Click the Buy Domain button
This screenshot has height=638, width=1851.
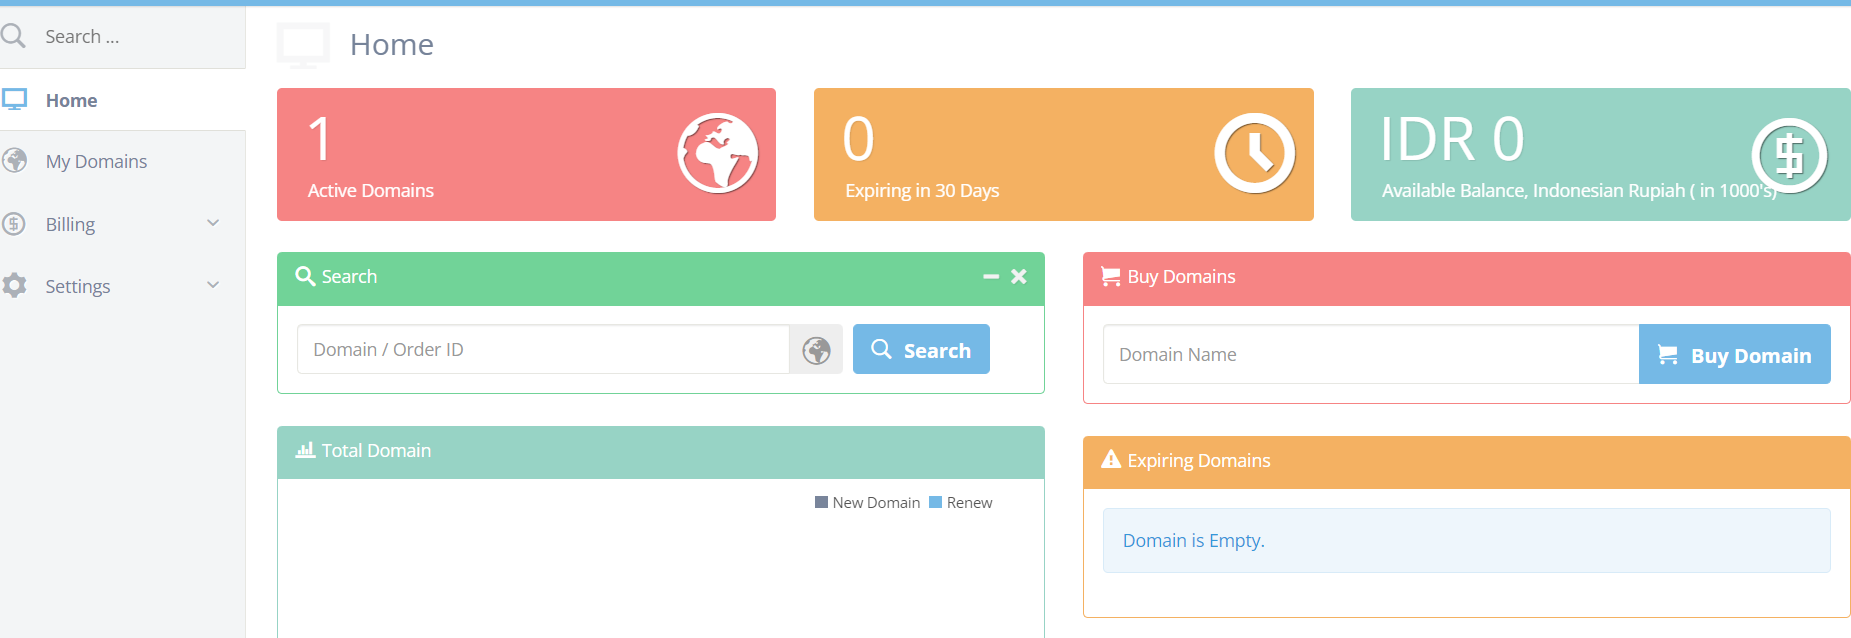[1735, 354]
